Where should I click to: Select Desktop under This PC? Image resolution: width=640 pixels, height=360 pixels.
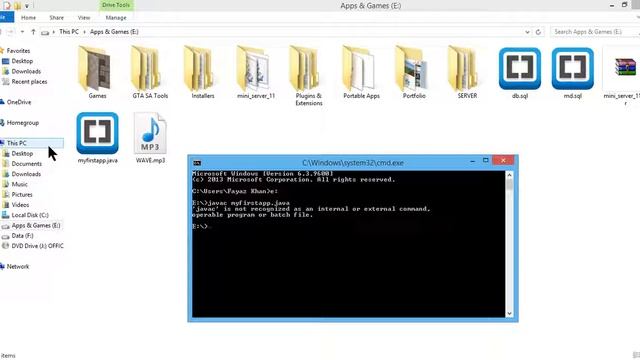(x=22, y=153)
